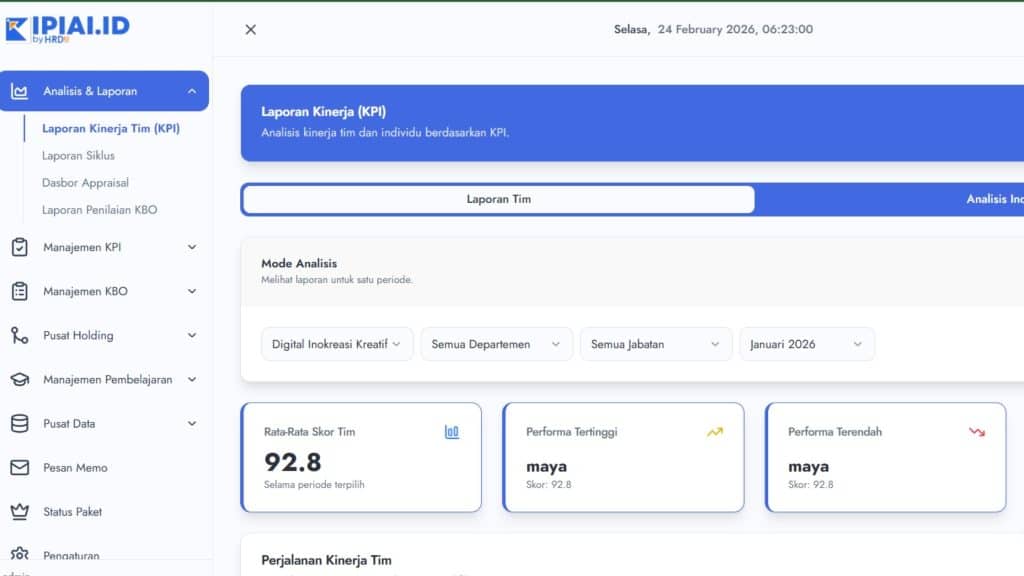This screenshot has height=576, width=1024.
Task: Open the Semua Departemen dropdown
Action: [496, 343]
